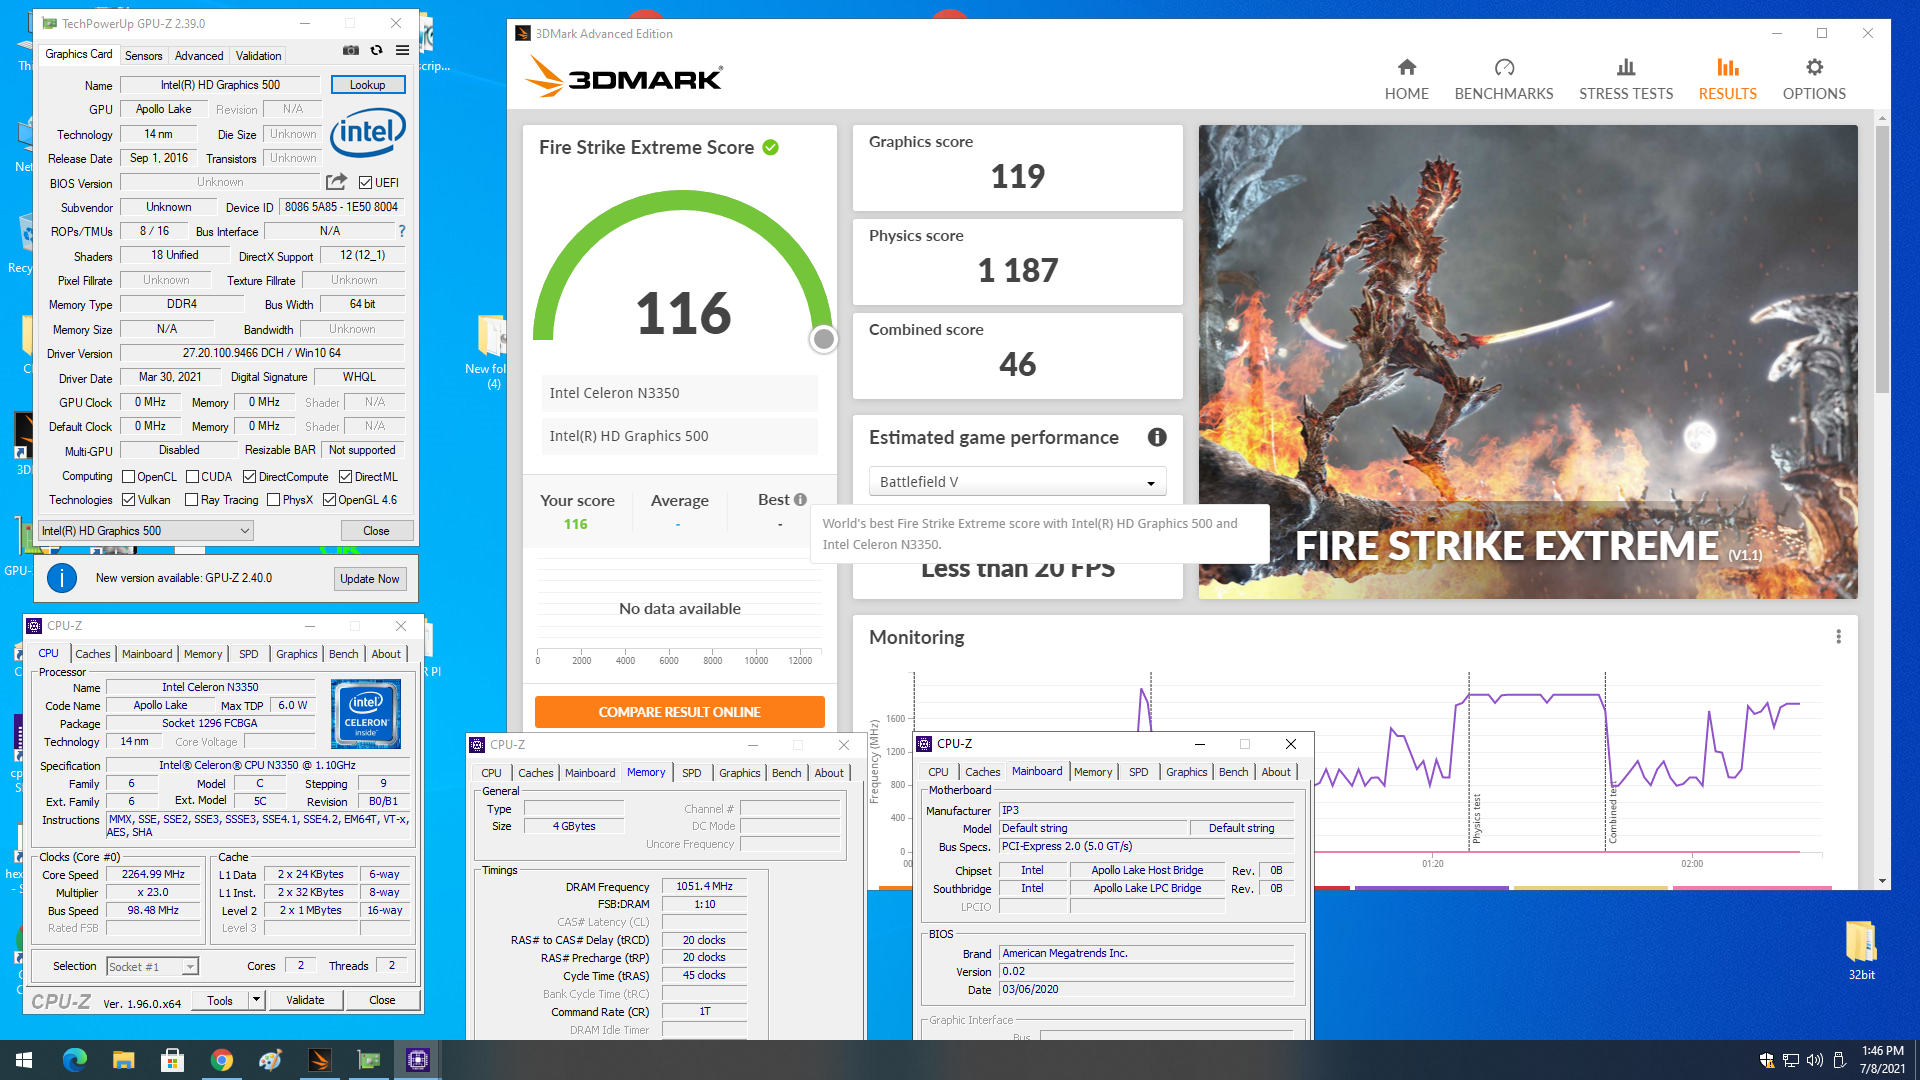This screenshot has width=1920, height=1080.
Task: Click the taskbar clock showing 1:46 PM
Action: click(x=1883, y=1060)
